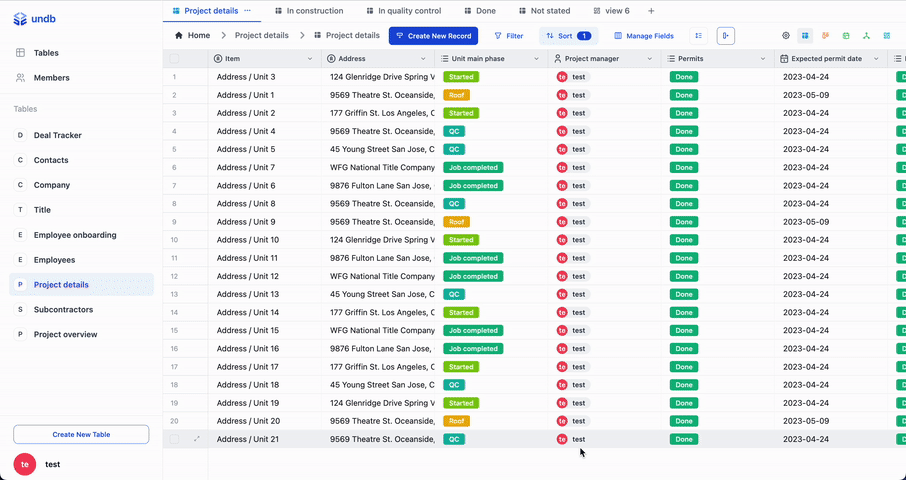The height and width of the screenshot is (480, 906).
Task: Open the view settings gear icon
Action: pyautogui.click(x=786, y=36)
